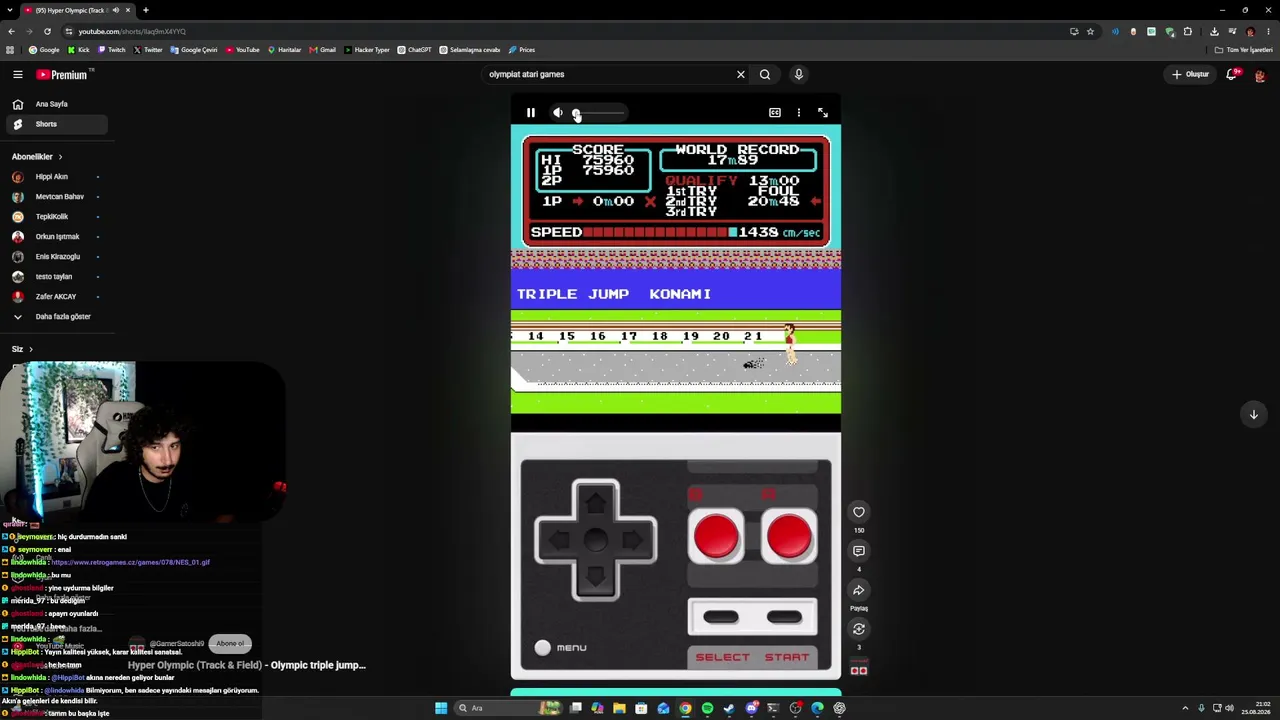Image resolution: width=1280 pixels, height=720 pixels.
Task: Mute the Shorts video volume
Action: coord(558,113)
